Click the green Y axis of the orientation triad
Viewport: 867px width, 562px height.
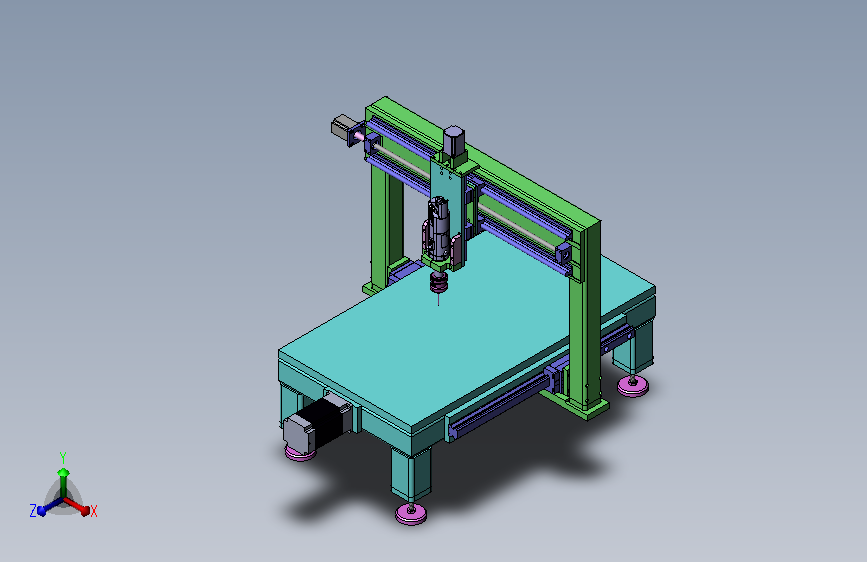coord(63,481)
